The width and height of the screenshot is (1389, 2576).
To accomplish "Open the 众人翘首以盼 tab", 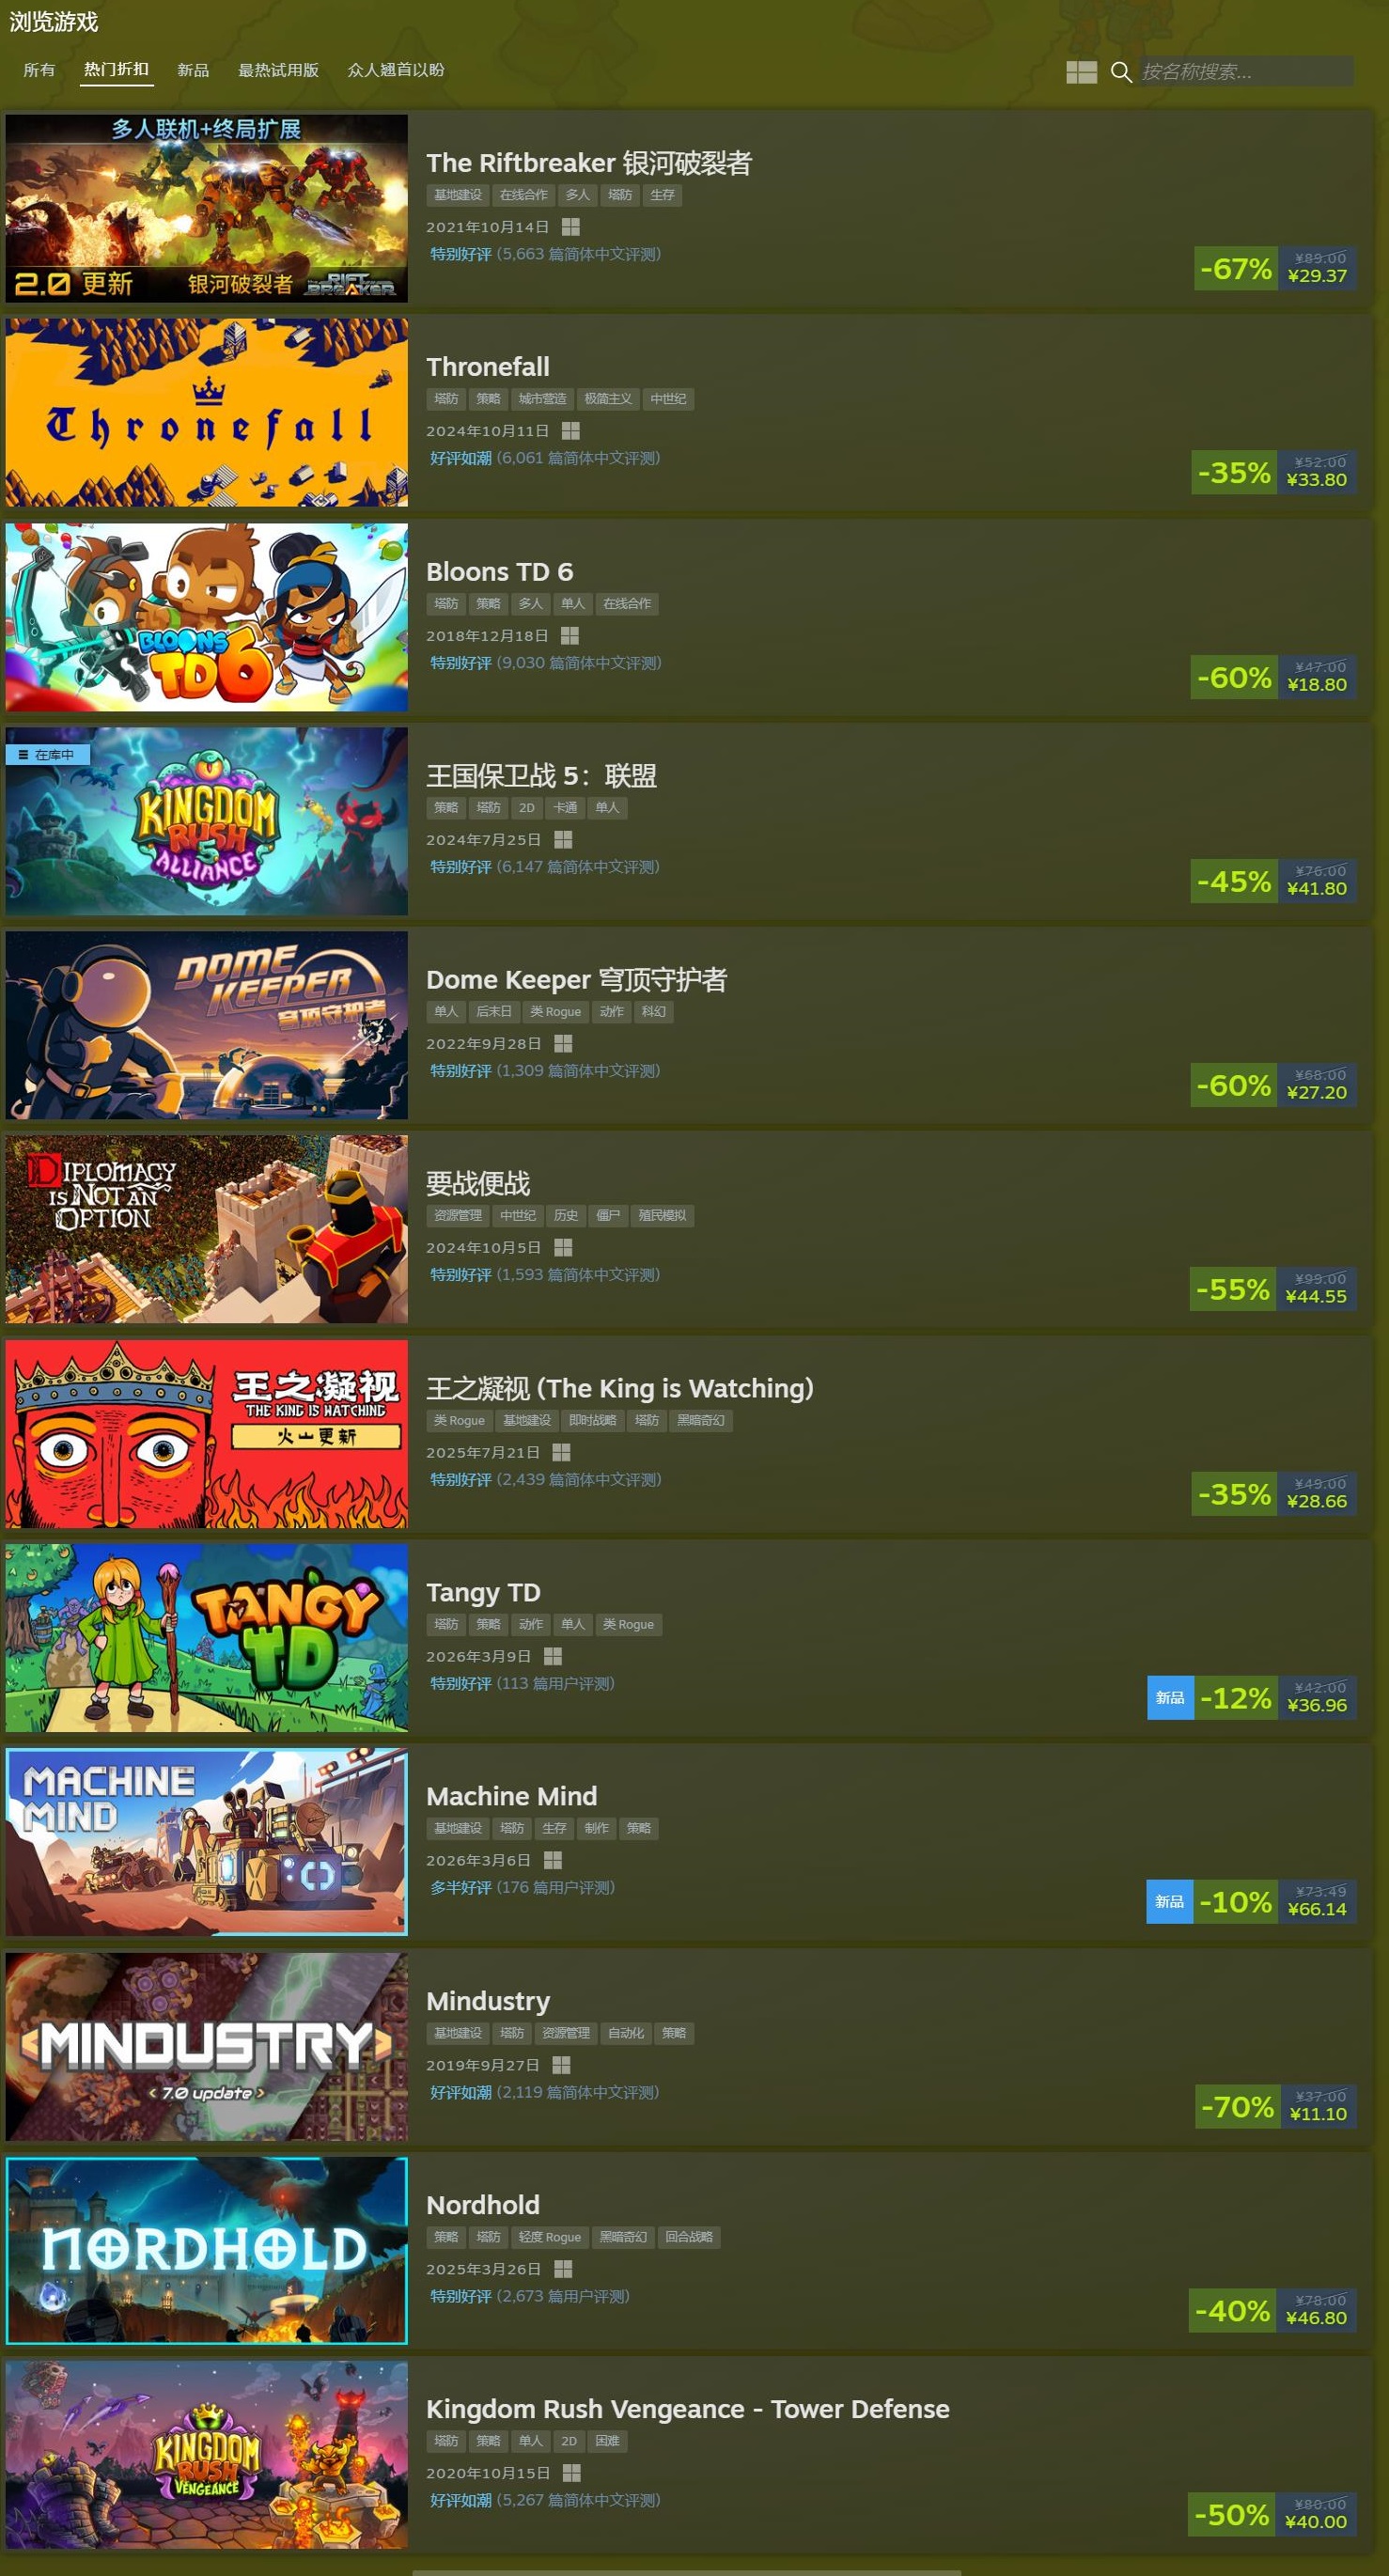I will tap(396, 70).
